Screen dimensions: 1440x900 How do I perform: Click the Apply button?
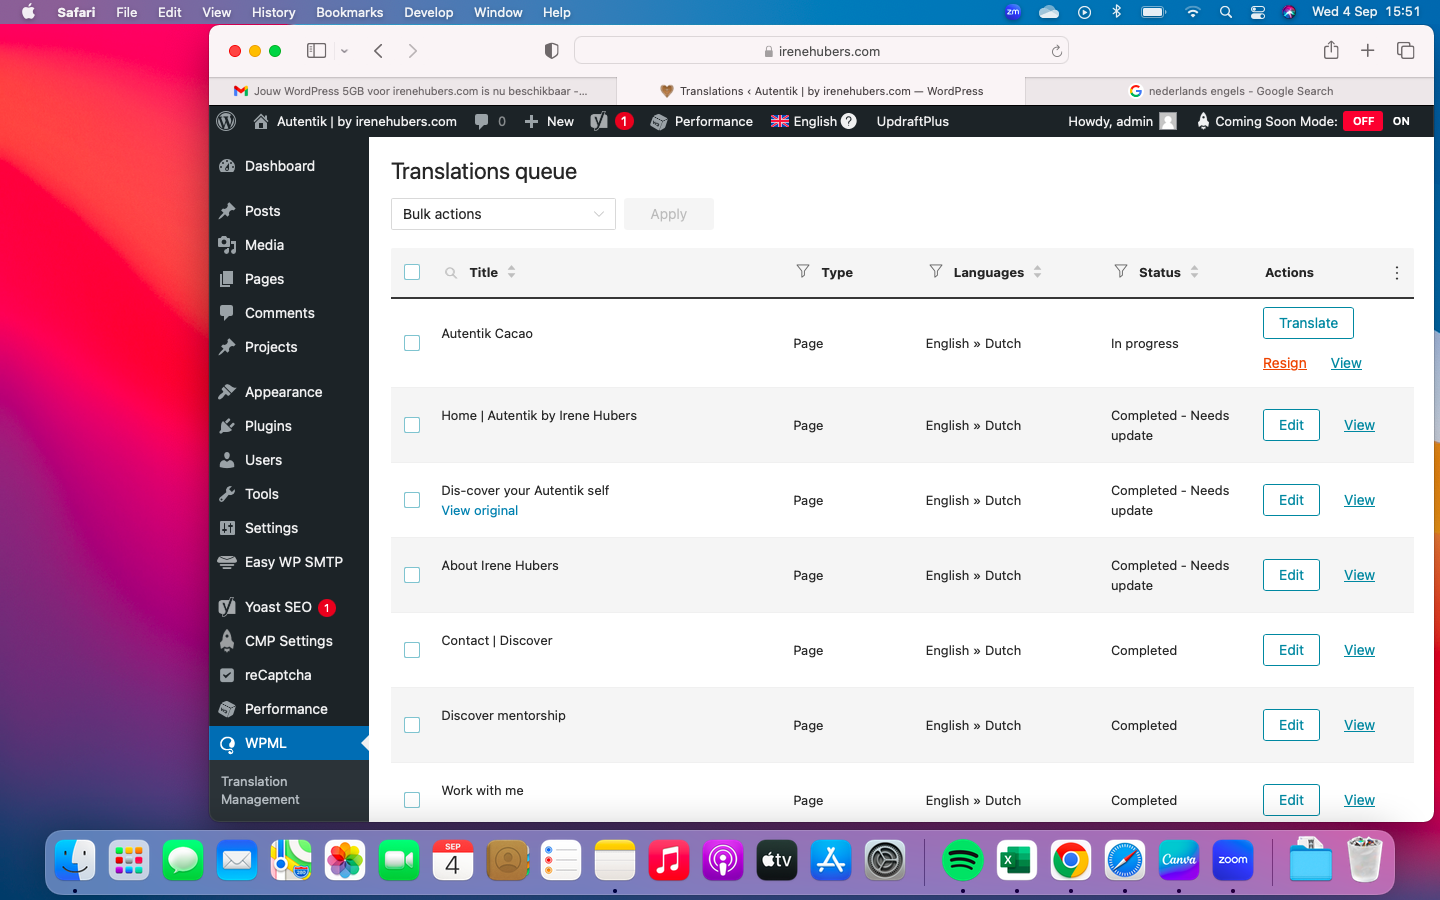(x=669, y=214)
